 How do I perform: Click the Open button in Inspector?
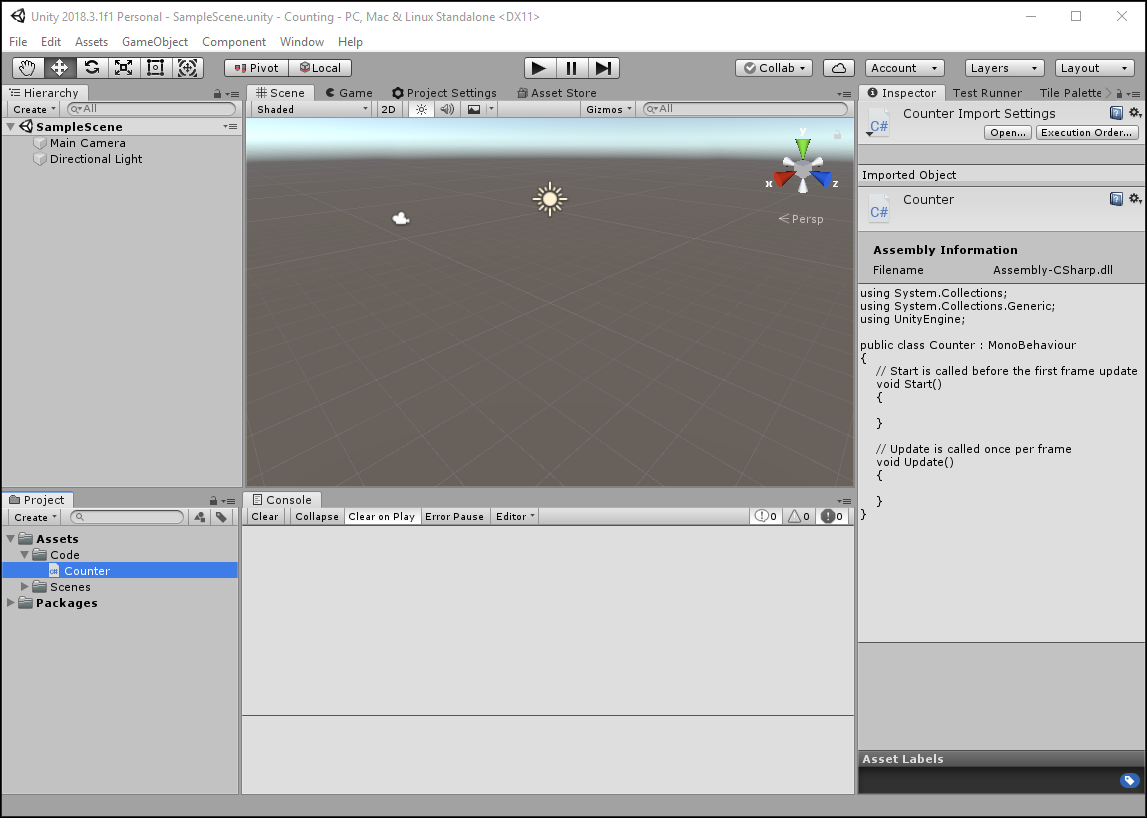coord(1007,133)
